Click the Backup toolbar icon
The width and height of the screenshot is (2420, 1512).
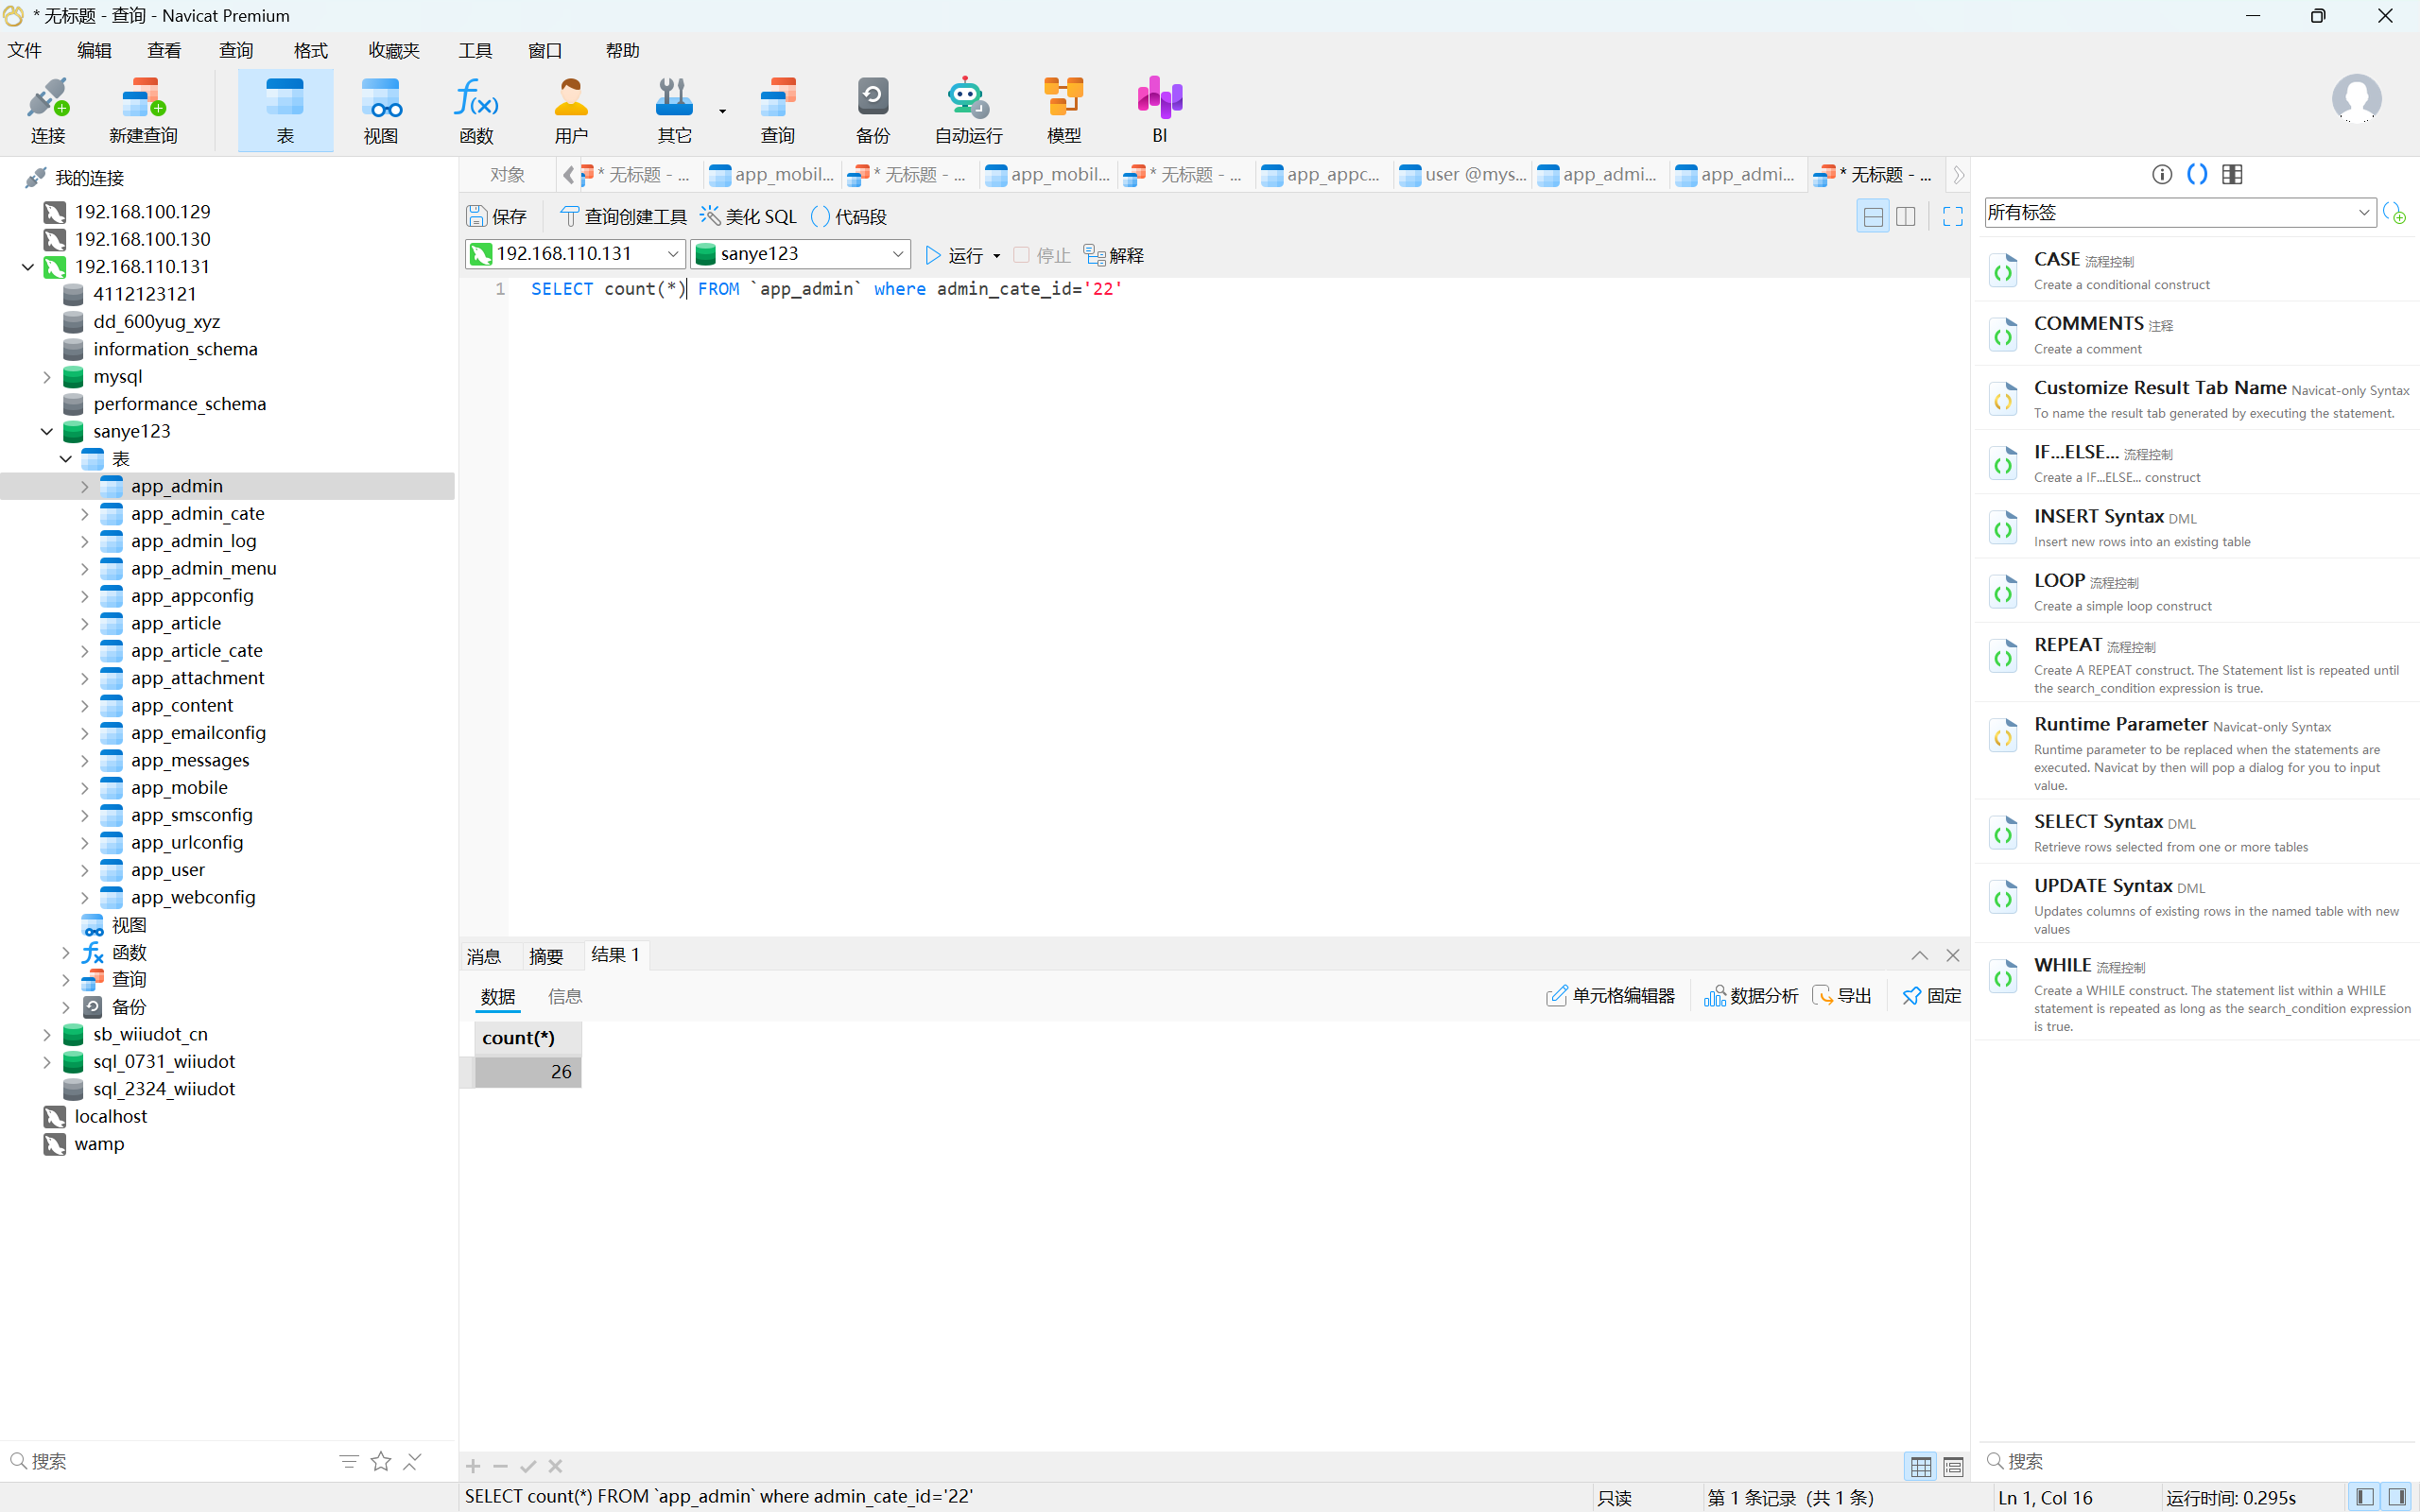[872, 99]
